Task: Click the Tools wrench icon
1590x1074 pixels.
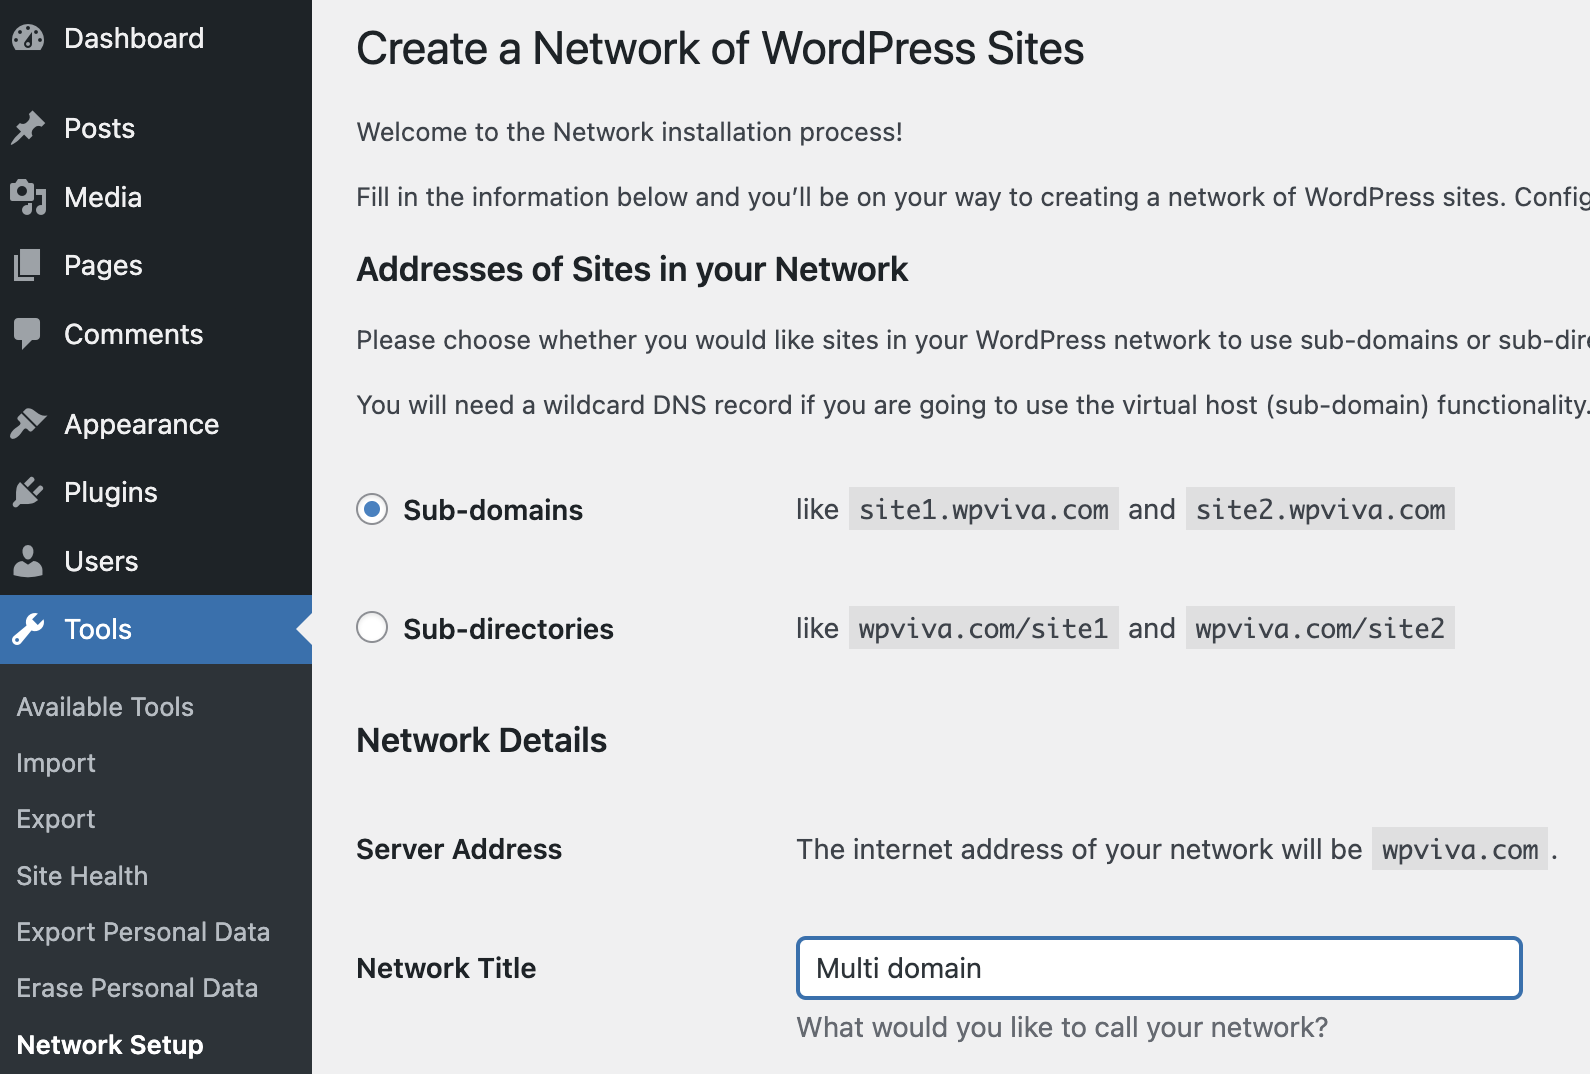Action: [28, 629]
